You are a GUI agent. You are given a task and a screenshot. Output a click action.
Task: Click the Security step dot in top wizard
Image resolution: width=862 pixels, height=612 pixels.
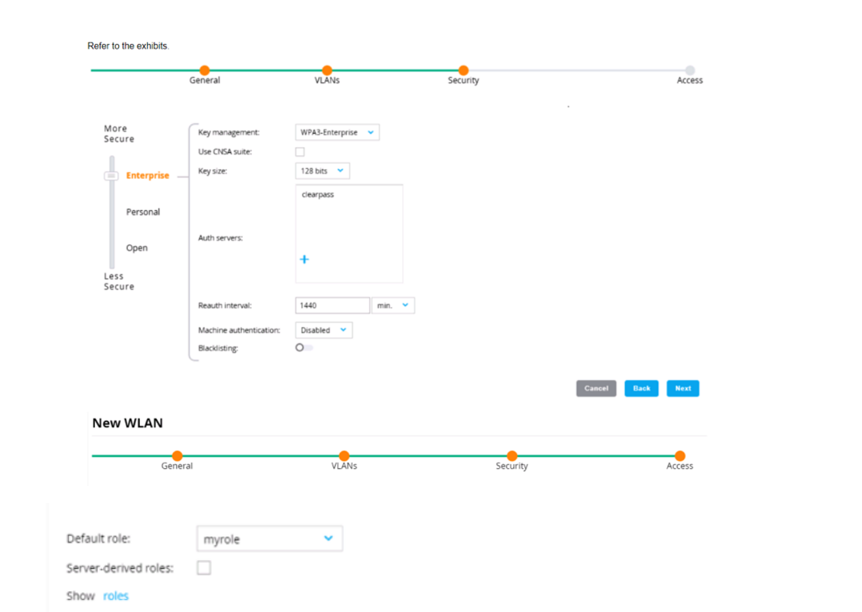tap(463, 70)
